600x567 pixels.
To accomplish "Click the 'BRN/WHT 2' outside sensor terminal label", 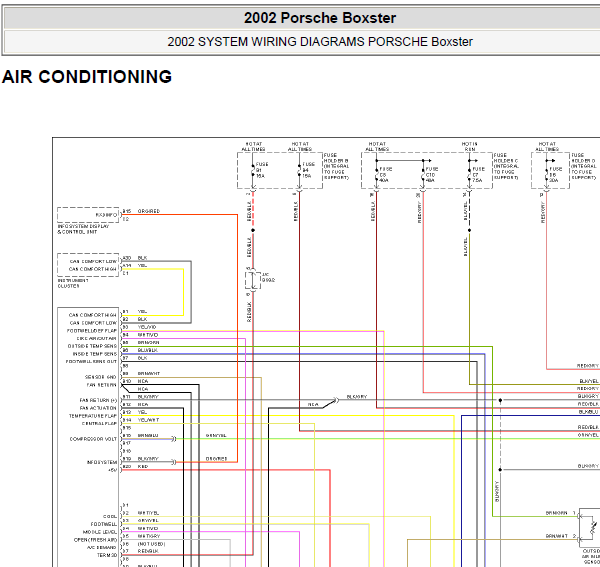I will coord(561,536).
